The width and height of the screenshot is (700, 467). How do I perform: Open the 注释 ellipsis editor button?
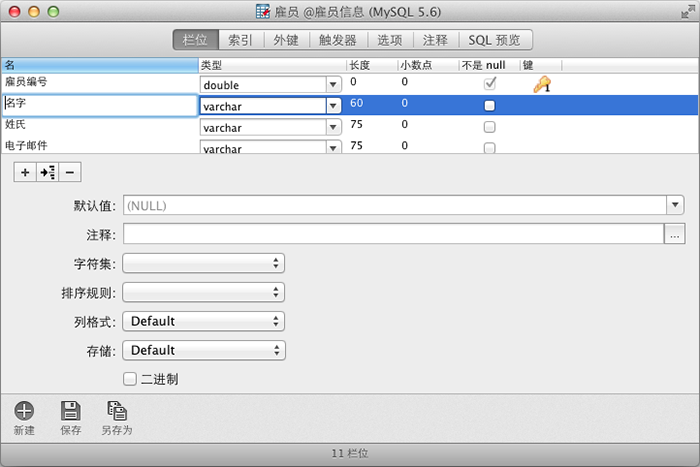tap(674, 234)
